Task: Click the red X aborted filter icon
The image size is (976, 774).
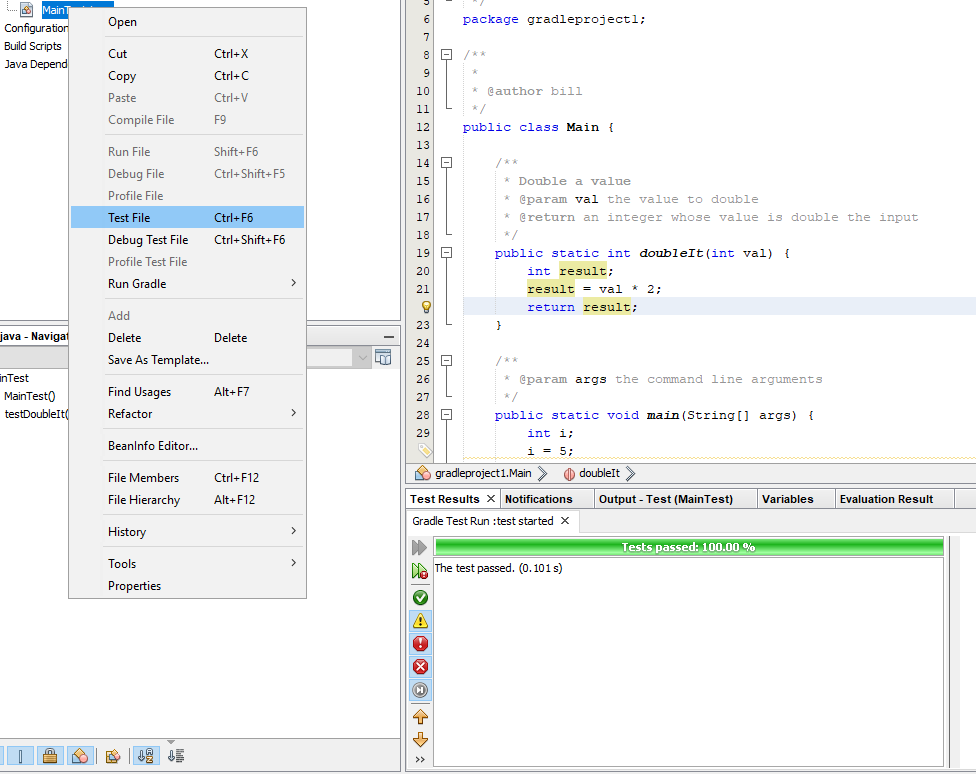Action: click(x=420, y=666)
